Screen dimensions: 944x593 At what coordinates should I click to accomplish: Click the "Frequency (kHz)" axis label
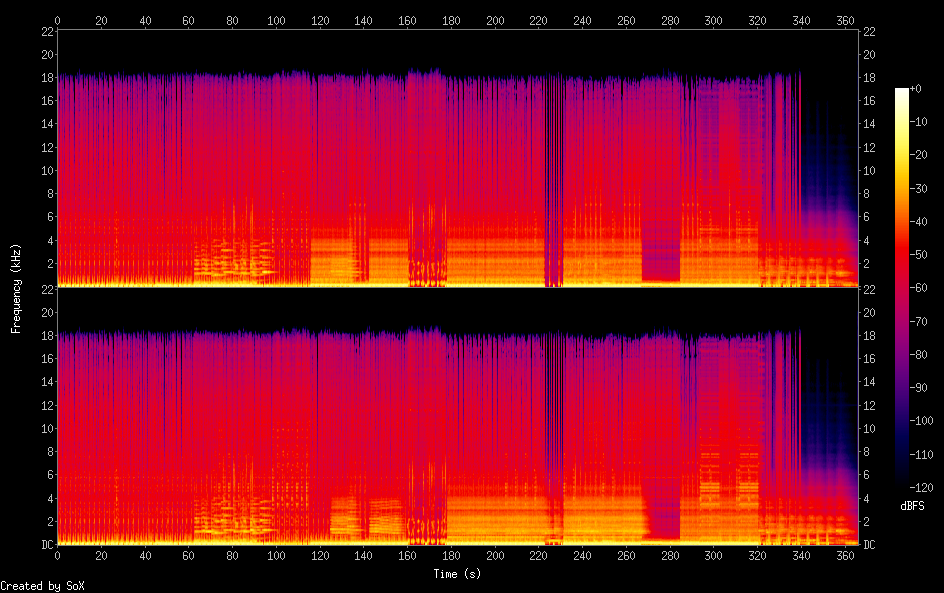pyautogui.click(x=16, y=288)
